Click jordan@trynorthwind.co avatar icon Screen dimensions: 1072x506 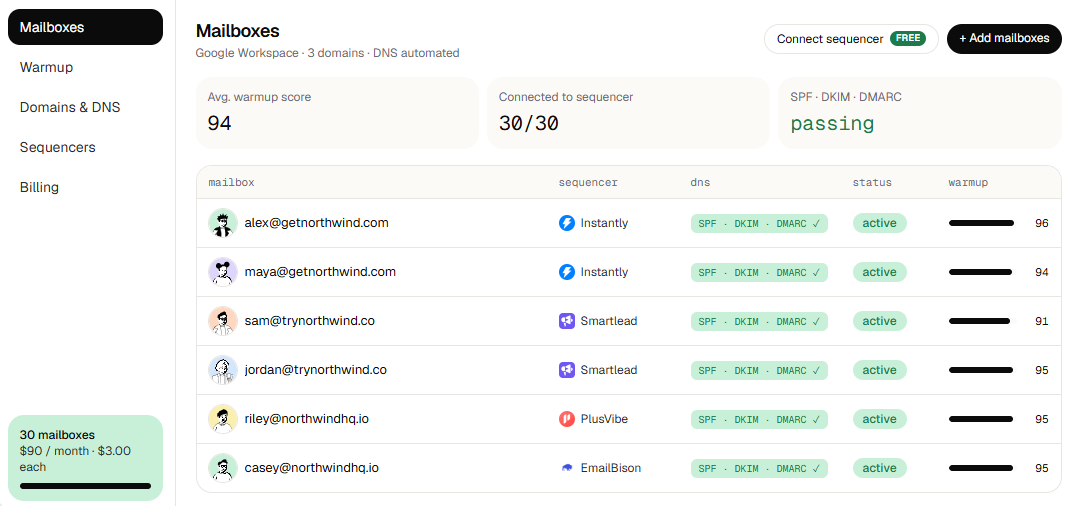(x=223, y=370)
